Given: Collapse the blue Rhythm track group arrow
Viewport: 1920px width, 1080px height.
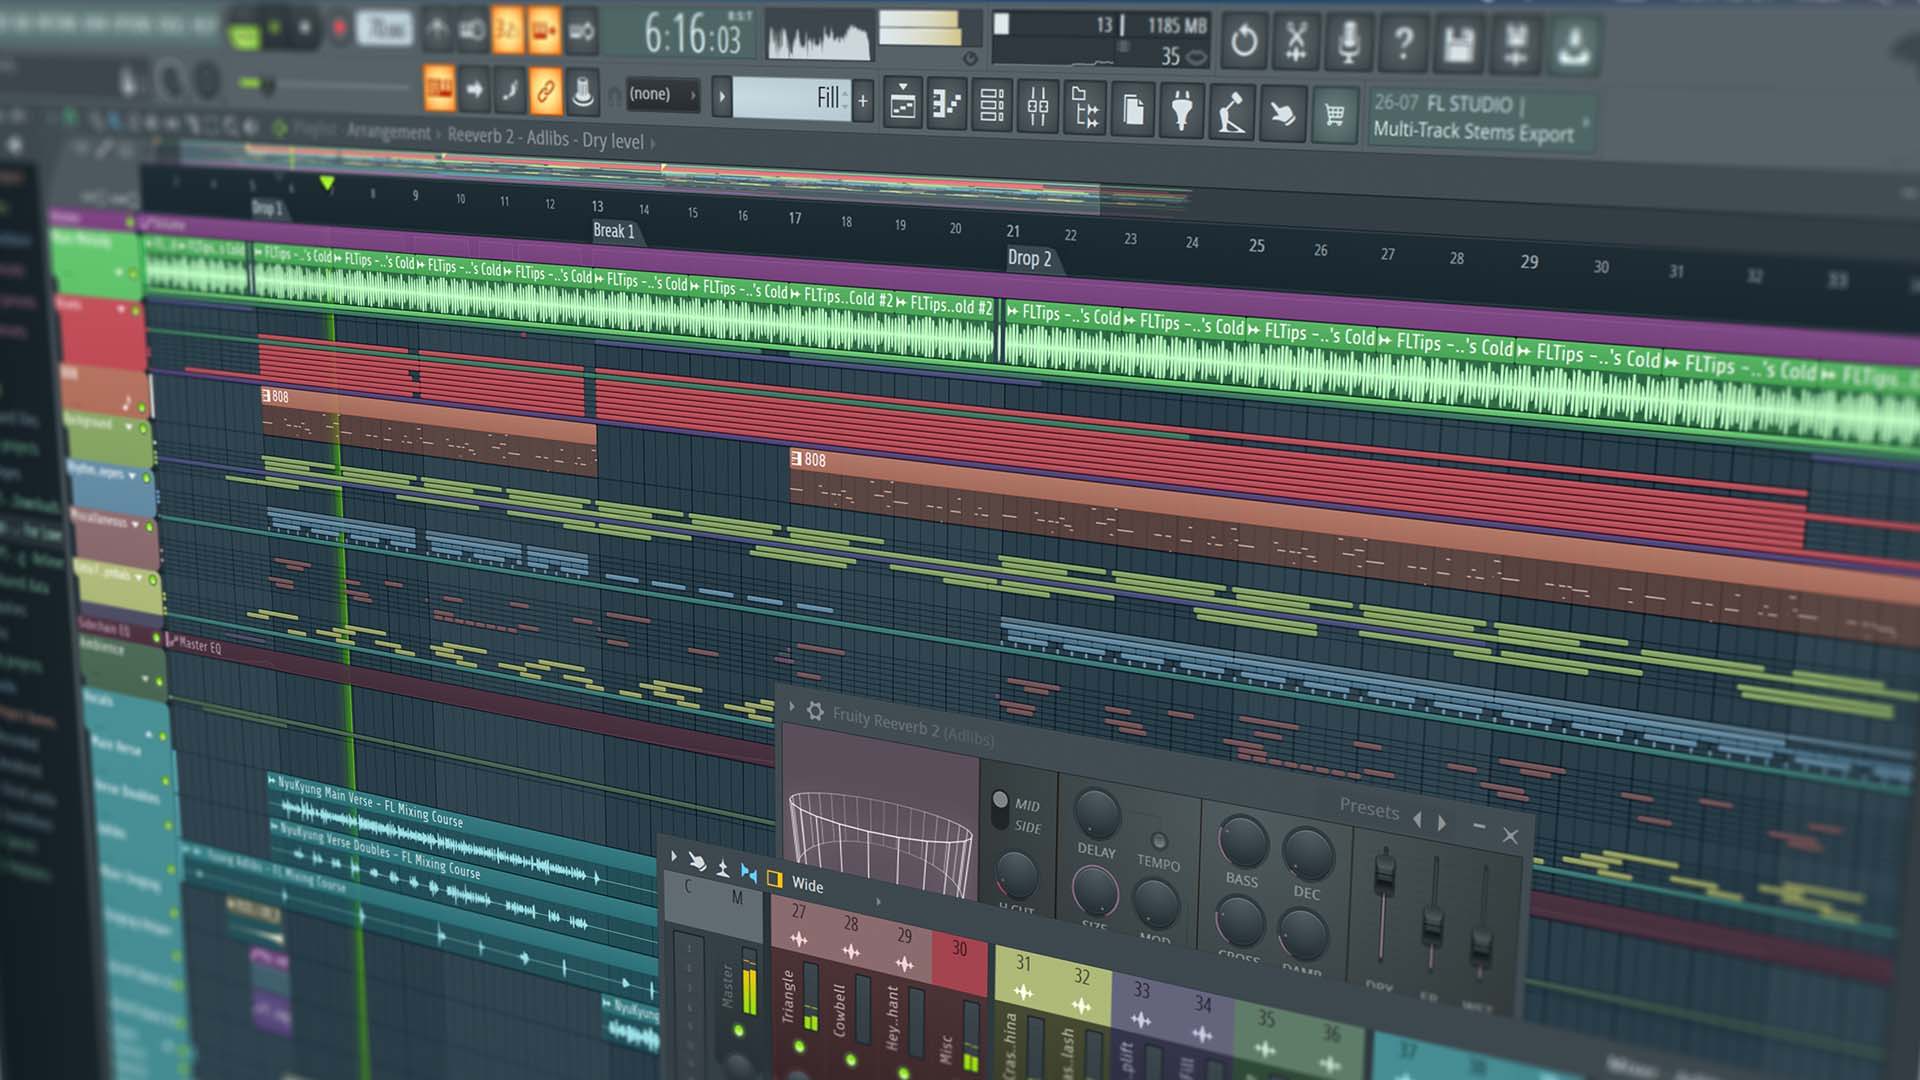Looking at the screenshot, I should [132, 476].
